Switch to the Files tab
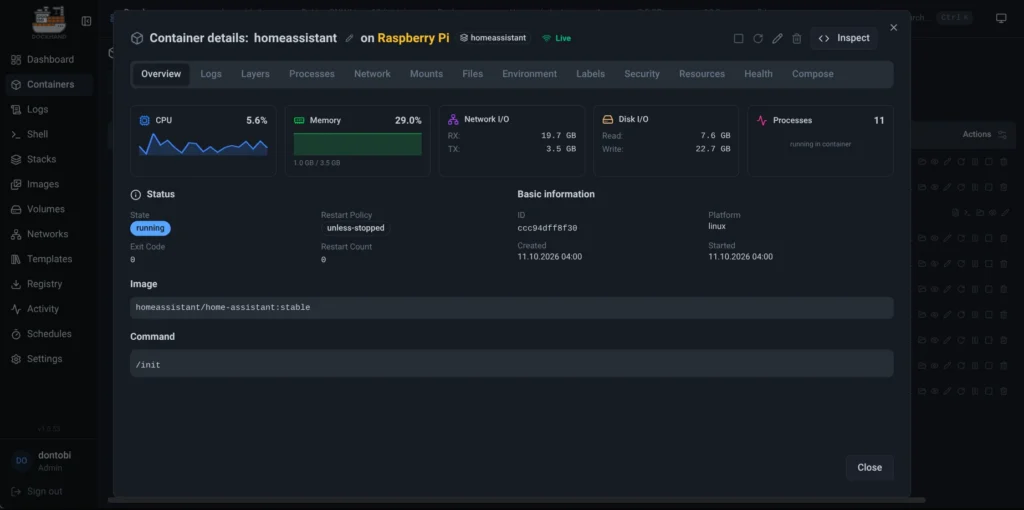The width and height of the screenshot is (1024, 510). tap(473, 74)
